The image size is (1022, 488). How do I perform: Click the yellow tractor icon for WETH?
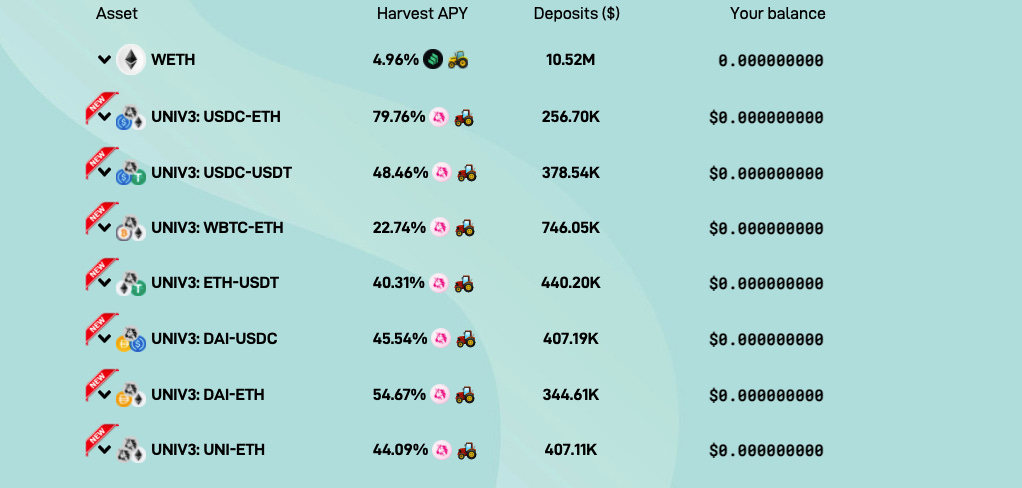click(x=458, y=60)
